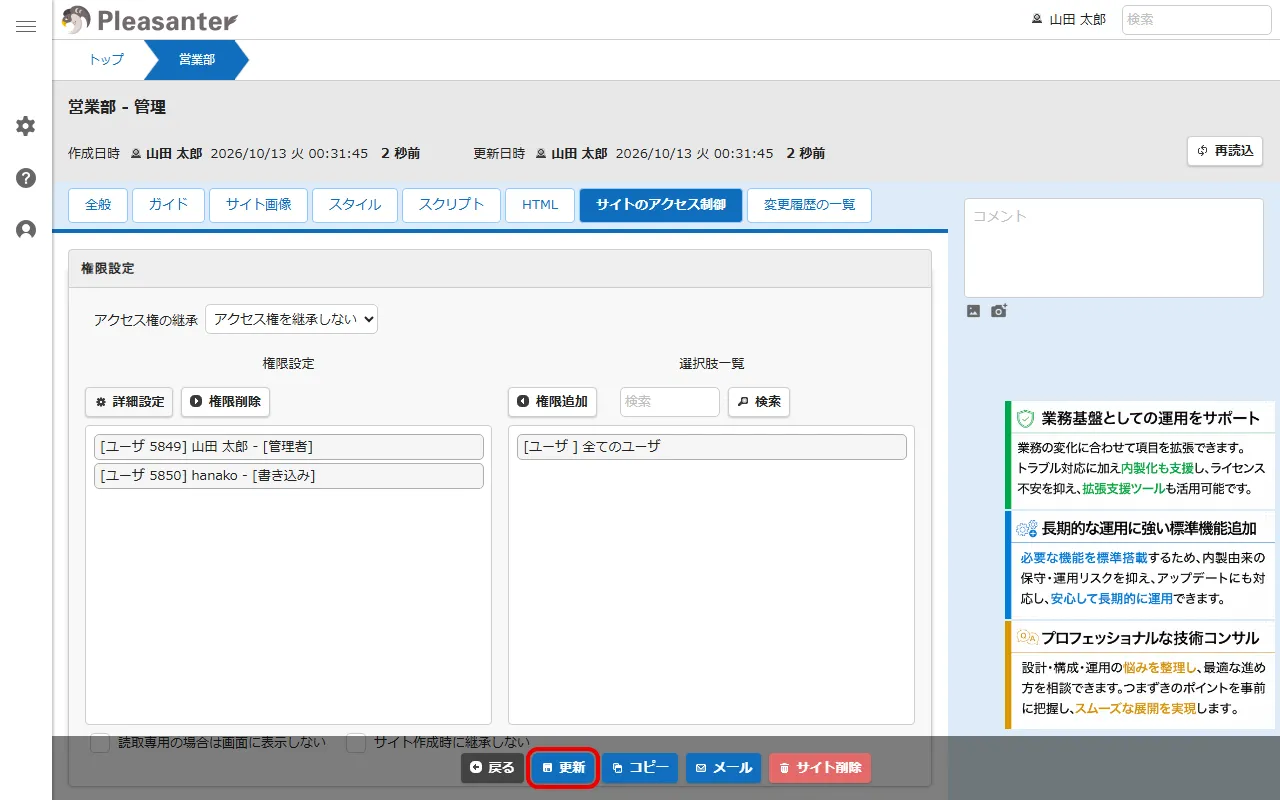1280x800 pixels.
Task: Switch to the スクリプト tab
Action: coord(451,205)
